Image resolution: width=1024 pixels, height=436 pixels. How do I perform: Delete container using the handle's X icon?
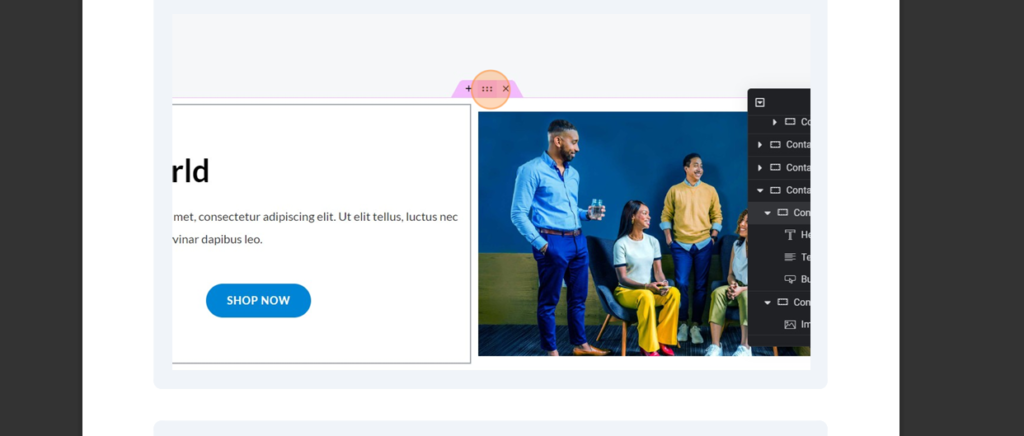506,89
